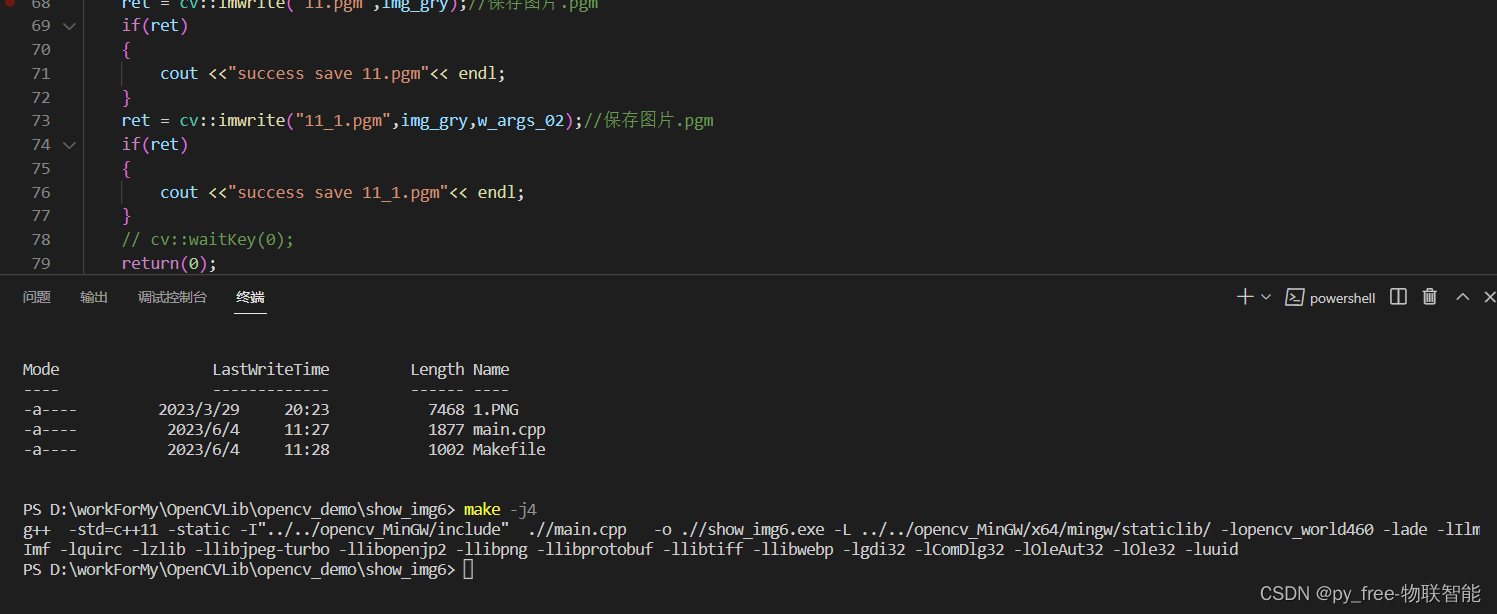Open the terminal launch profile dropdown
Viewport: 1497px width, 614px height.
[1266, 296]
